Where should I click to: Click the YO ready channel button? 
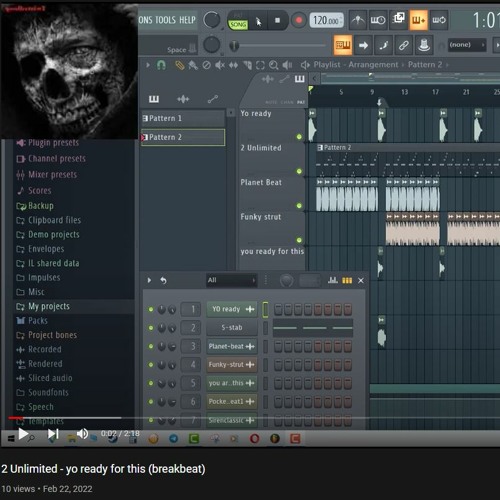[x=232, y=309]
